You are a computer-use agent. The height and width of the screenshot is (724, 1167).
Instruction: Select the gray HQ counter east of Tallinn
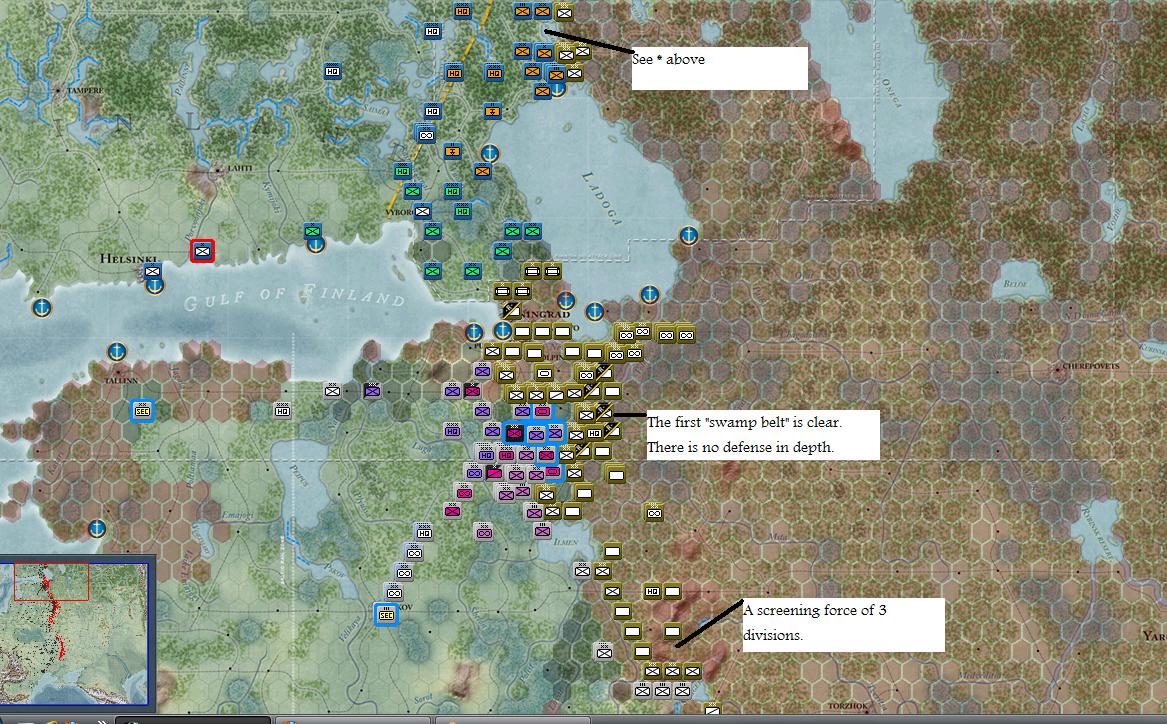[x=282, y=411]
